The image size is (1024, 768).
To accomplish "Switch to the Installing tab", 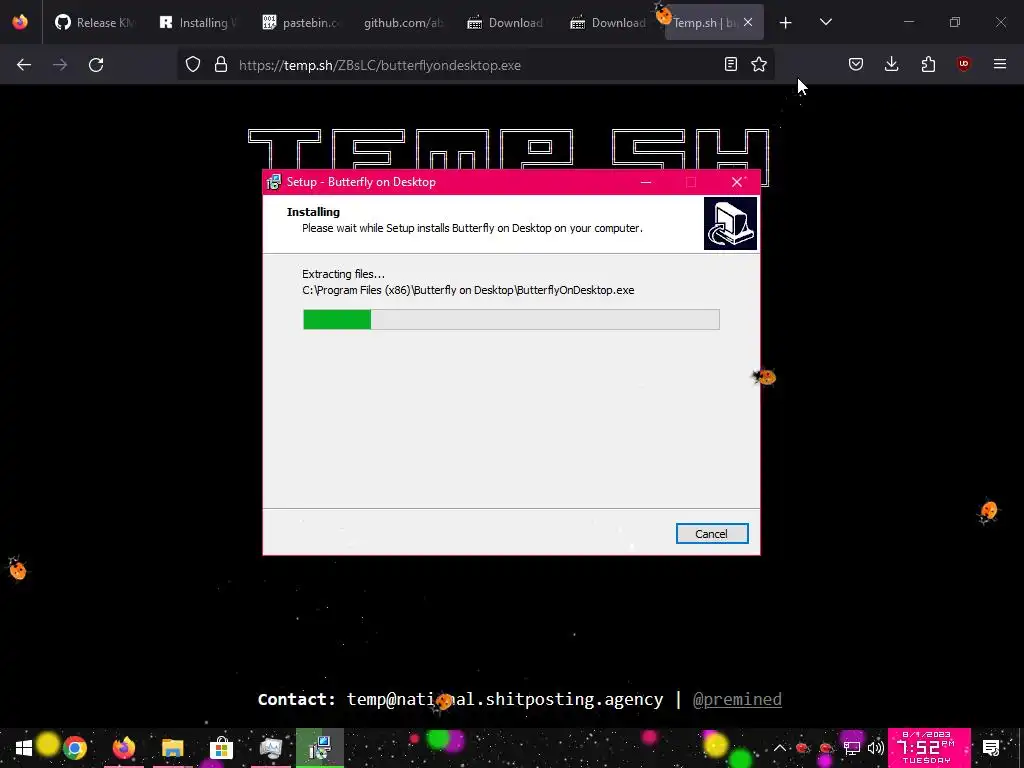I will point(199,22).
